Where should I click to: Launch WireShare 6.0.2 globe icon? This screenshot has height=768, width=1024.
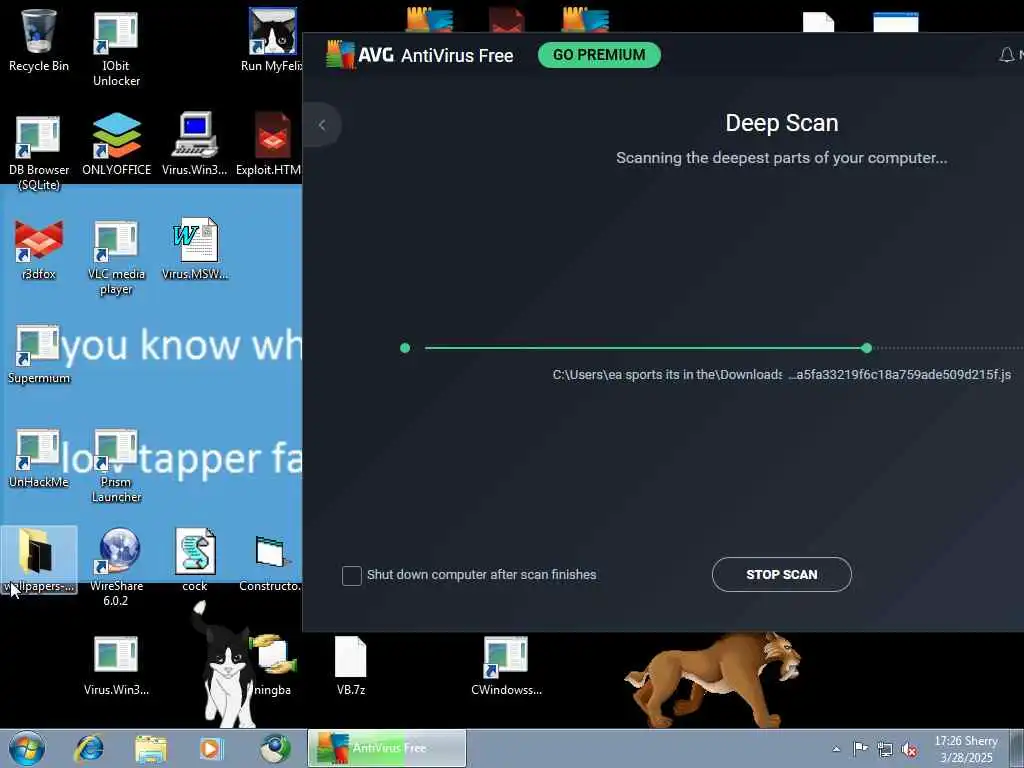[116, 567]
